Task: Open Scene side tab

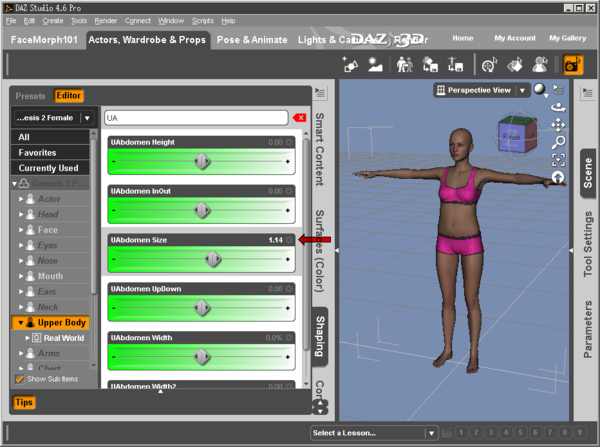Action: point(587,173)
